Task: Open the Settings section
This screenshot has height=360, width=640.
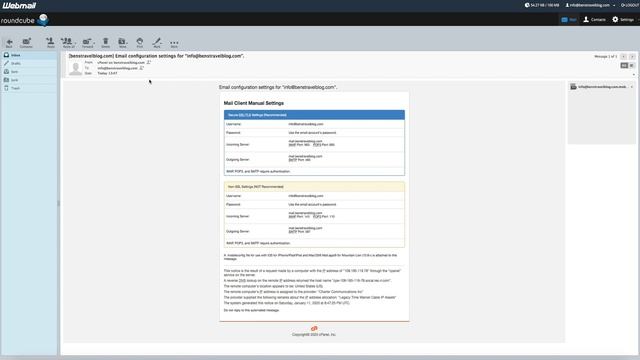Action: click(x=623, y=20)
